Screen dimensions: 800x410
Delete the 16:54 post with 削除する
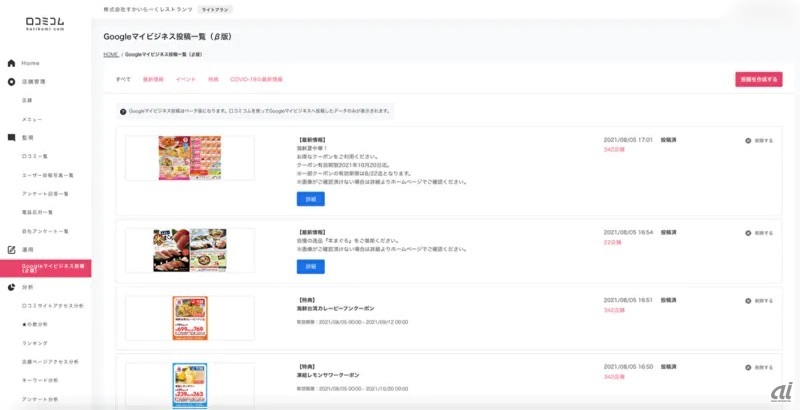[x=759, y=233]
